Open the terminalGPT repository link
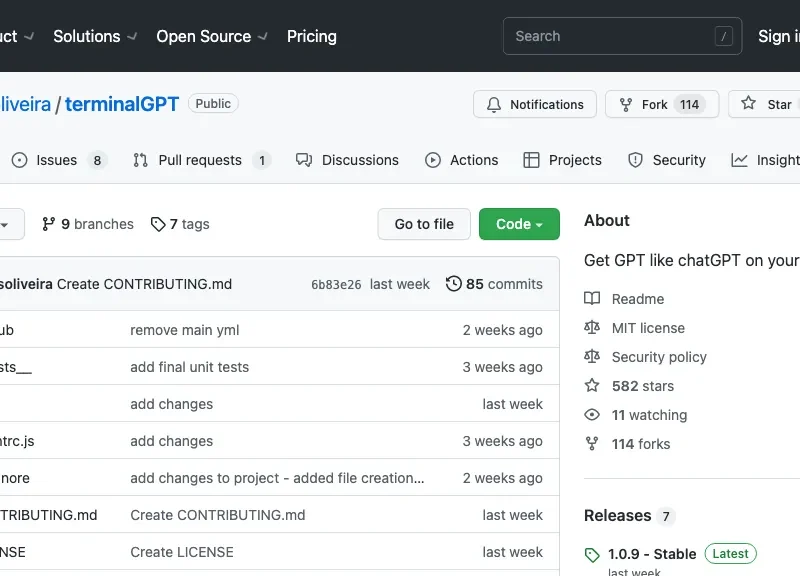The image size is (800, 576). [x=122, y=104]
